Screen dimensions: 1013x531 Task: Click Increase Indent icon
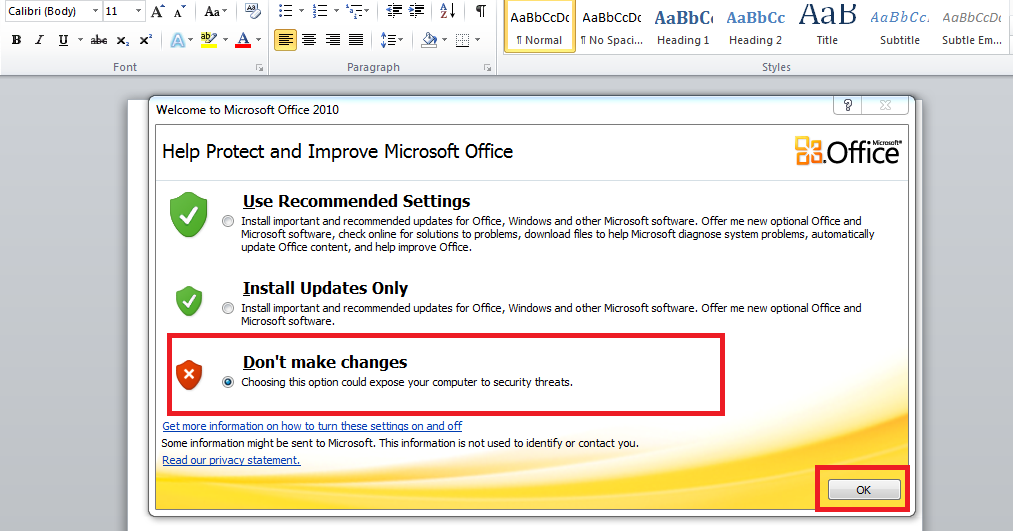pos(417,11)
